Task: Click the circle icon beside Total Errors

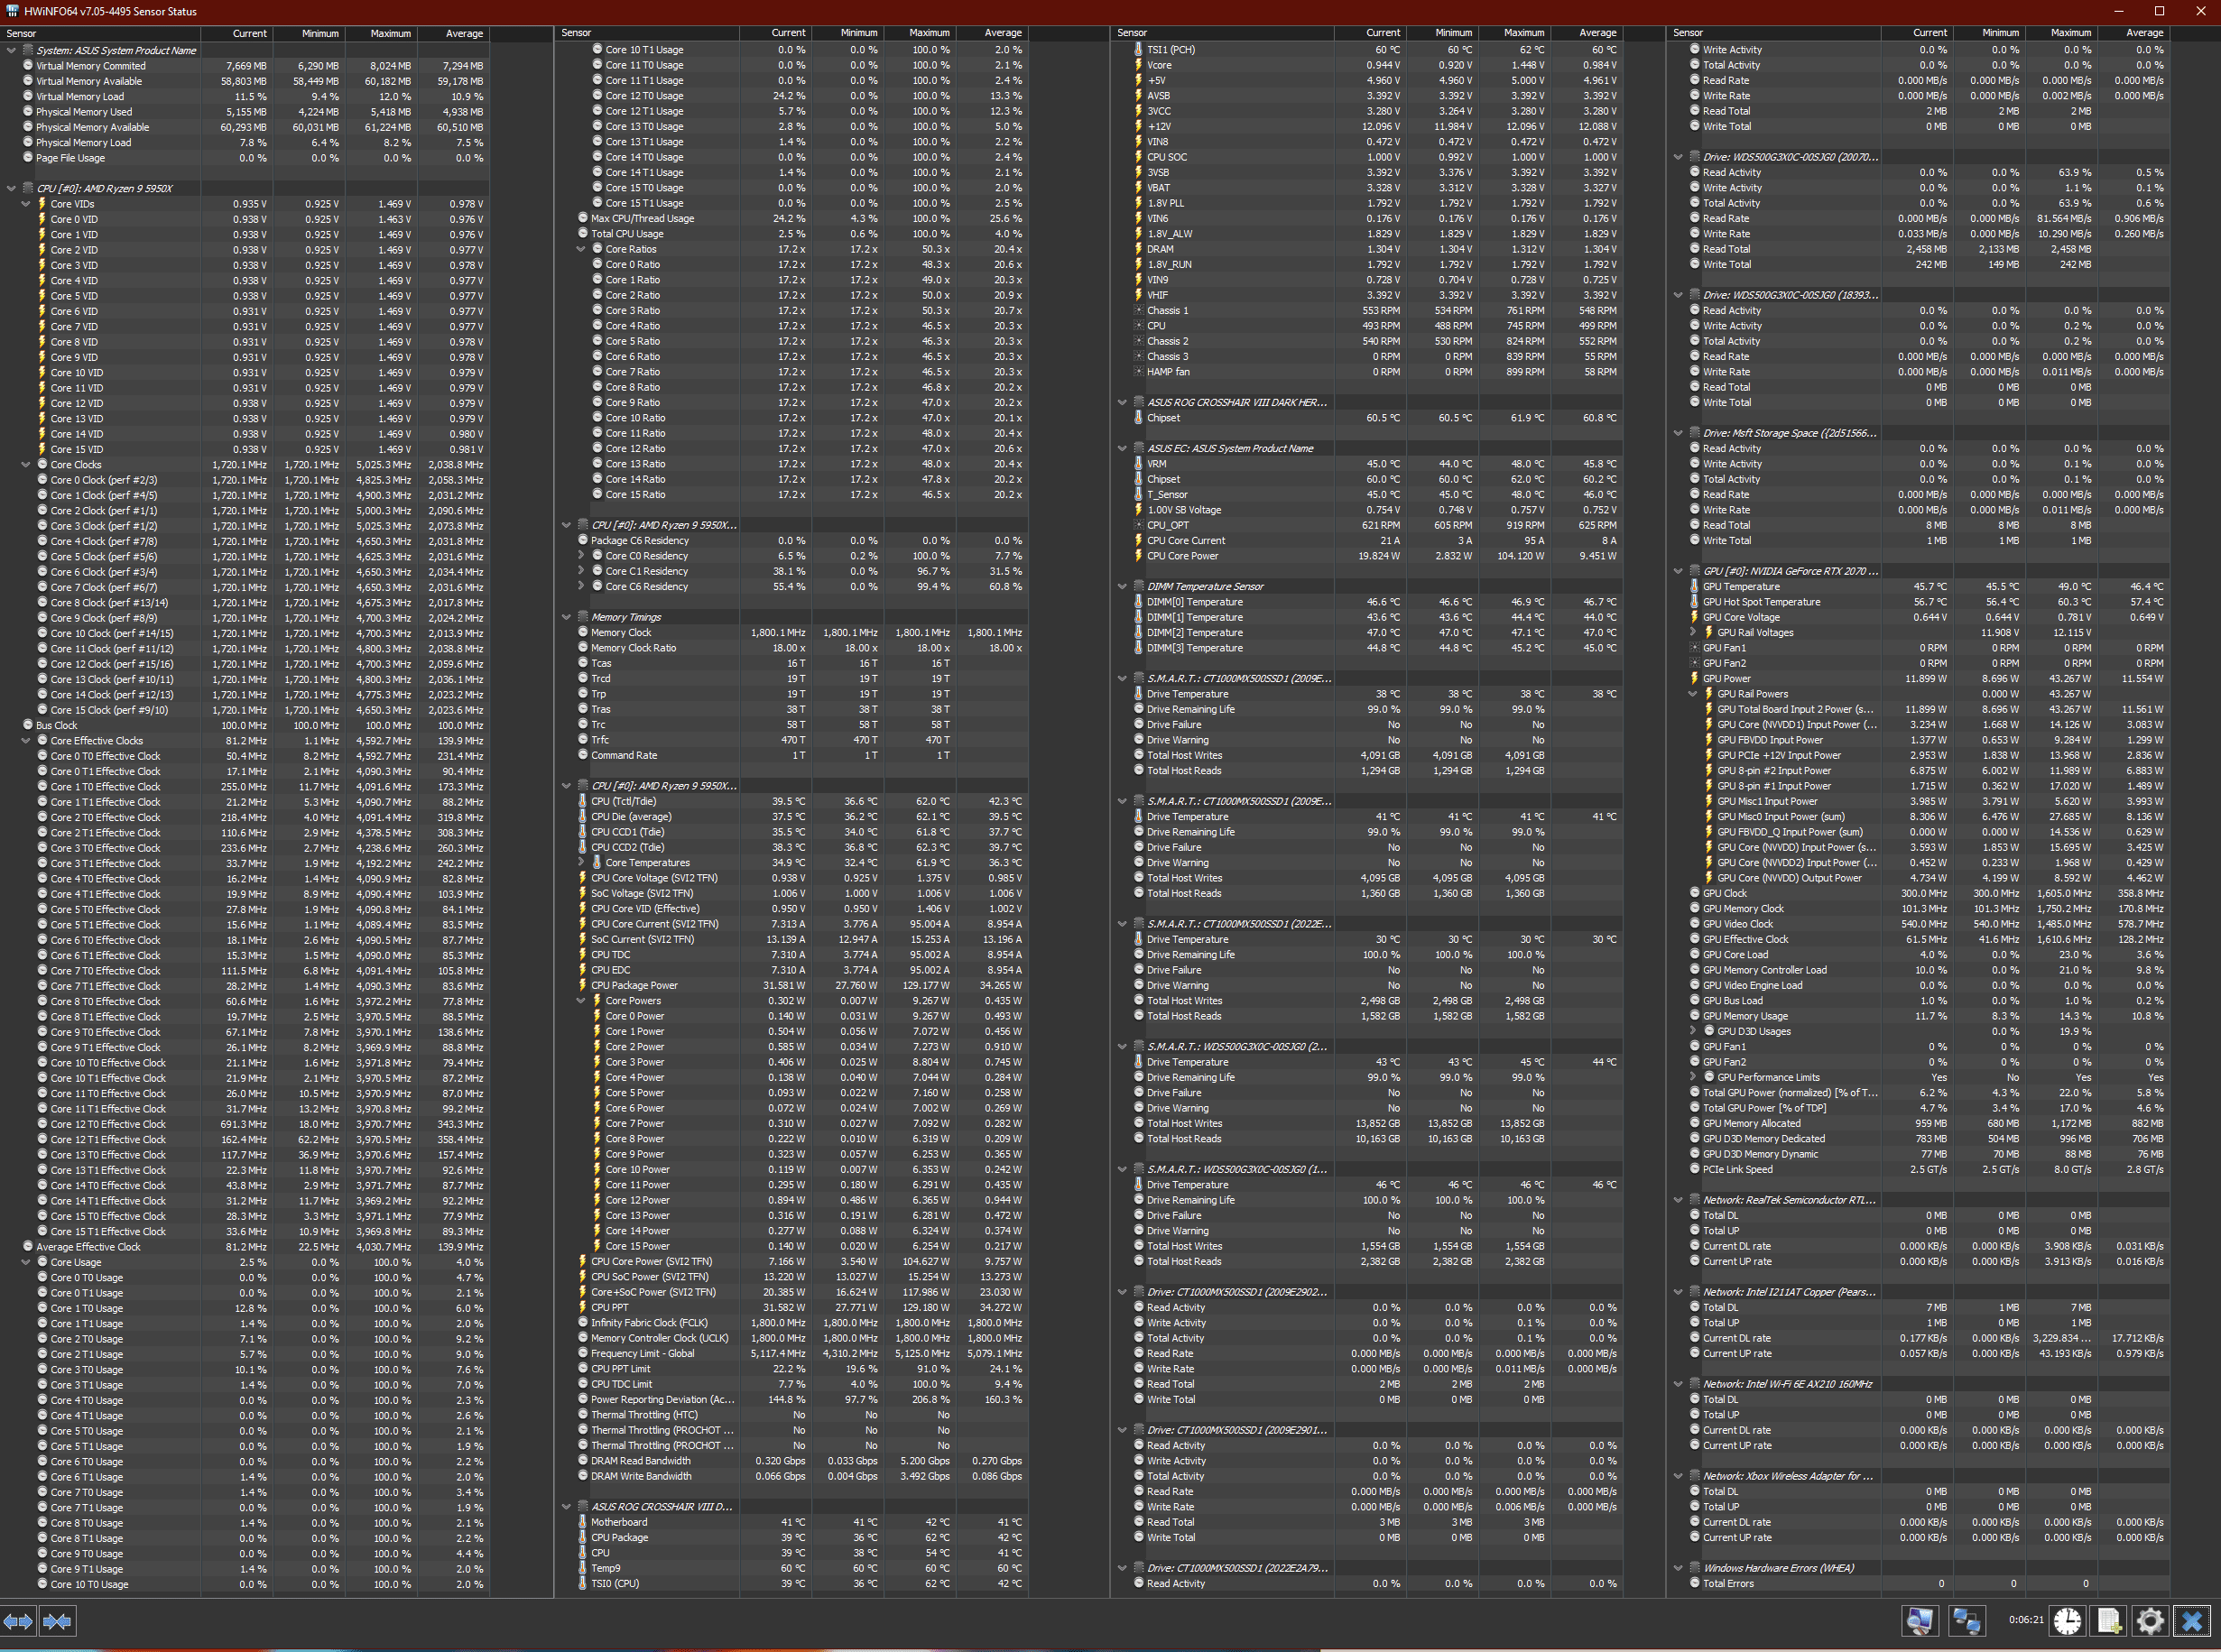Action: pos(1694,1583)
